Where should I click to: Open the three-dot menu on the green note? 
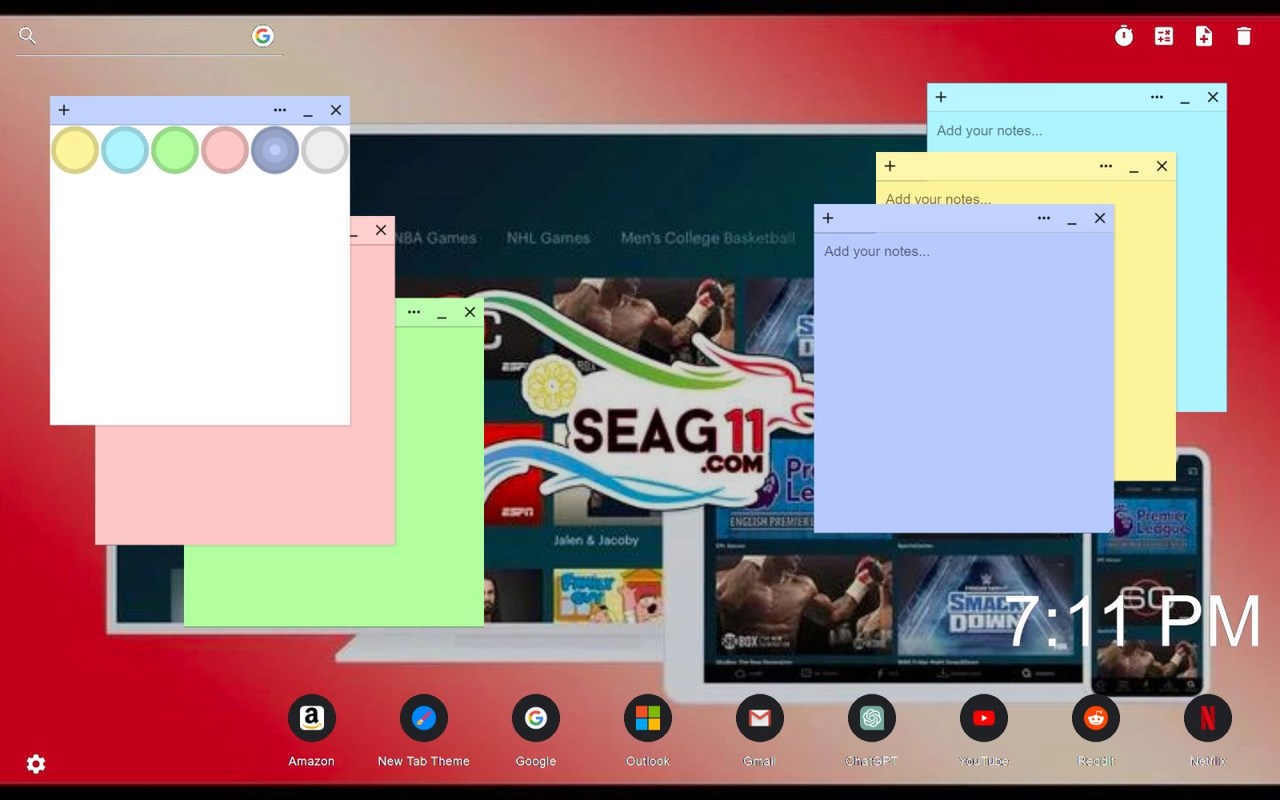pyautogui.click(x=414, y=312)
